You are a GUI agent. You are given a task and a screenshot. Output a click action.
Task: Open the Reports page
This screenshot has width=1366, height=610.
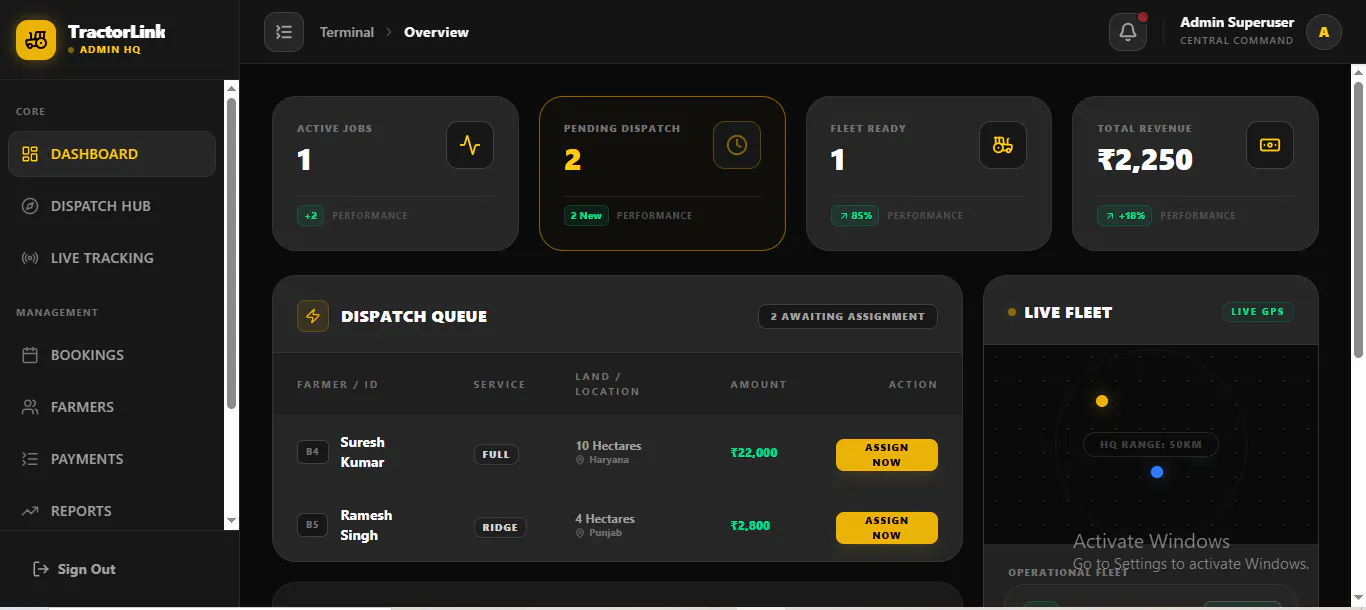pyautogui.click(x=112, y=511)
